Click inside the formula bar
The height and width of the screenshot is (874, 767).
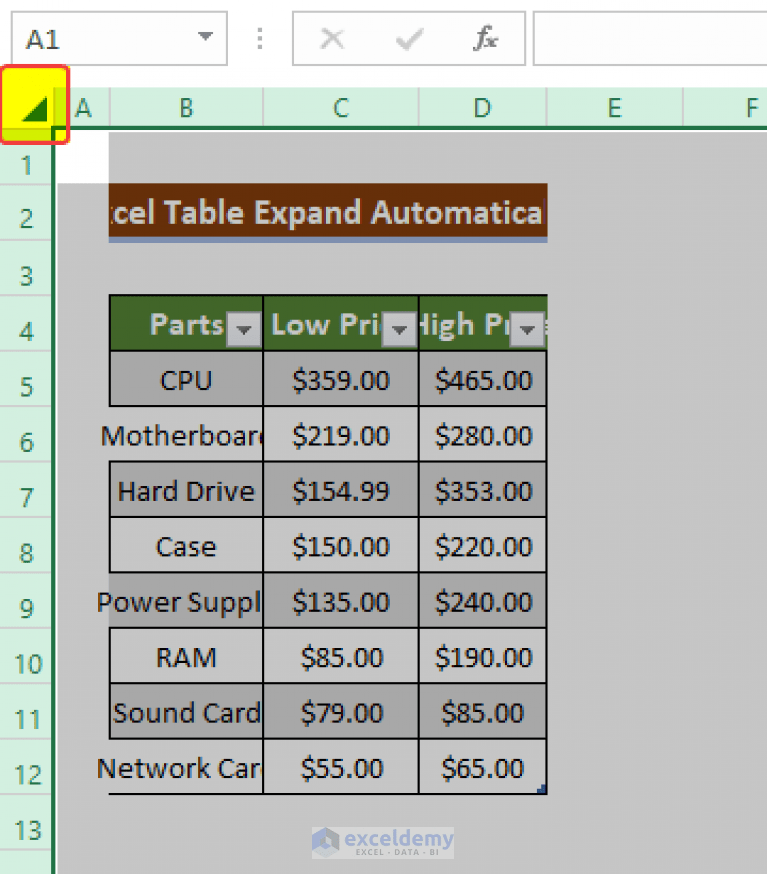pyautogui.click(x=650, y=38)
